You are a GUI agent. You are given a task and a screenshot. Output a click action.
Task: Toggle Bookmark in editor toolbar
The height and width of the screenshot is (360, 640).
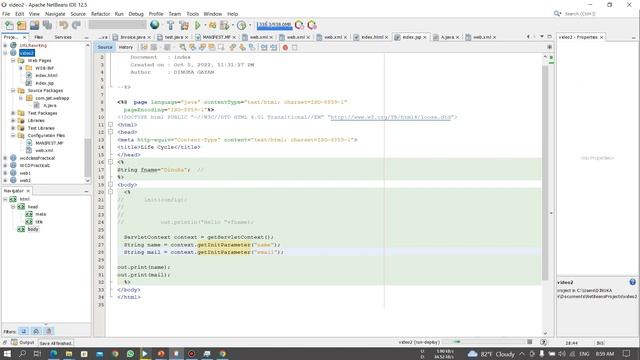(252, 47)
